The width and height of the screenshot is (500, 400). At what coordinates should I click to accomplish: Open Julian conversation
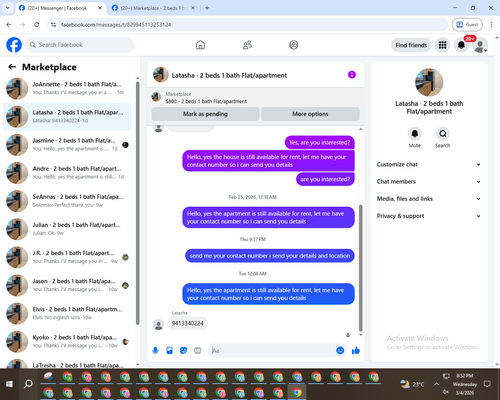(67, 229)
